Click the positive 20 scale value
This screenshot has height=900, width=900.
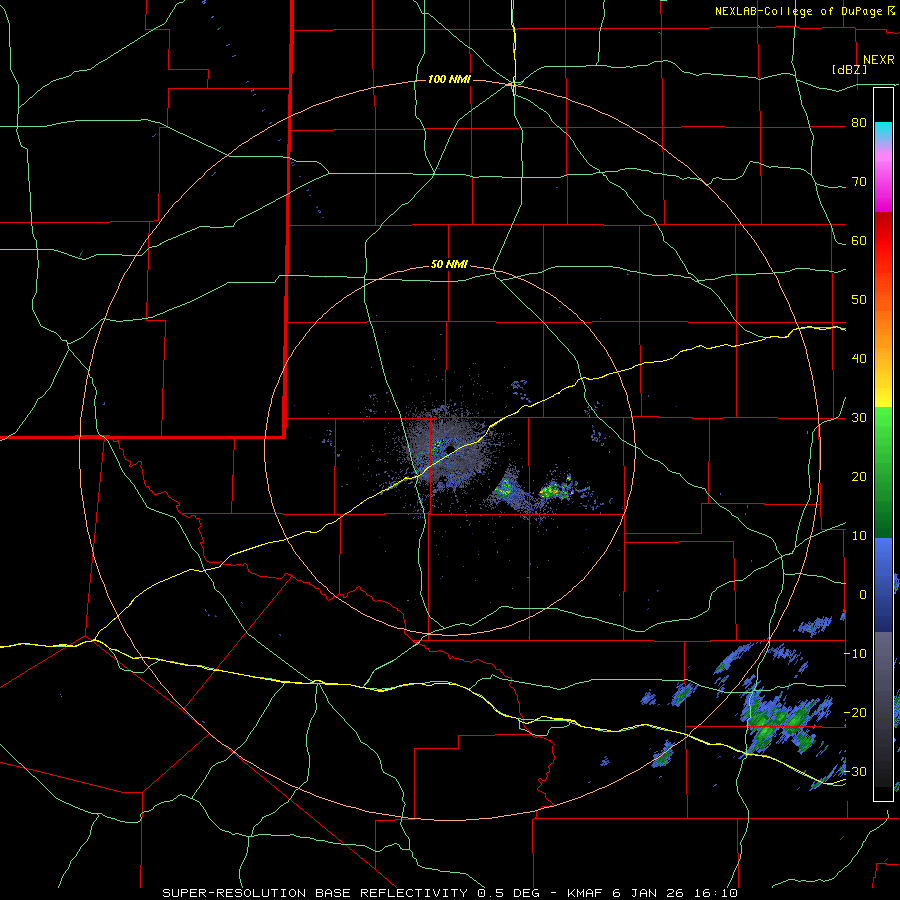(x=859, y=477)
